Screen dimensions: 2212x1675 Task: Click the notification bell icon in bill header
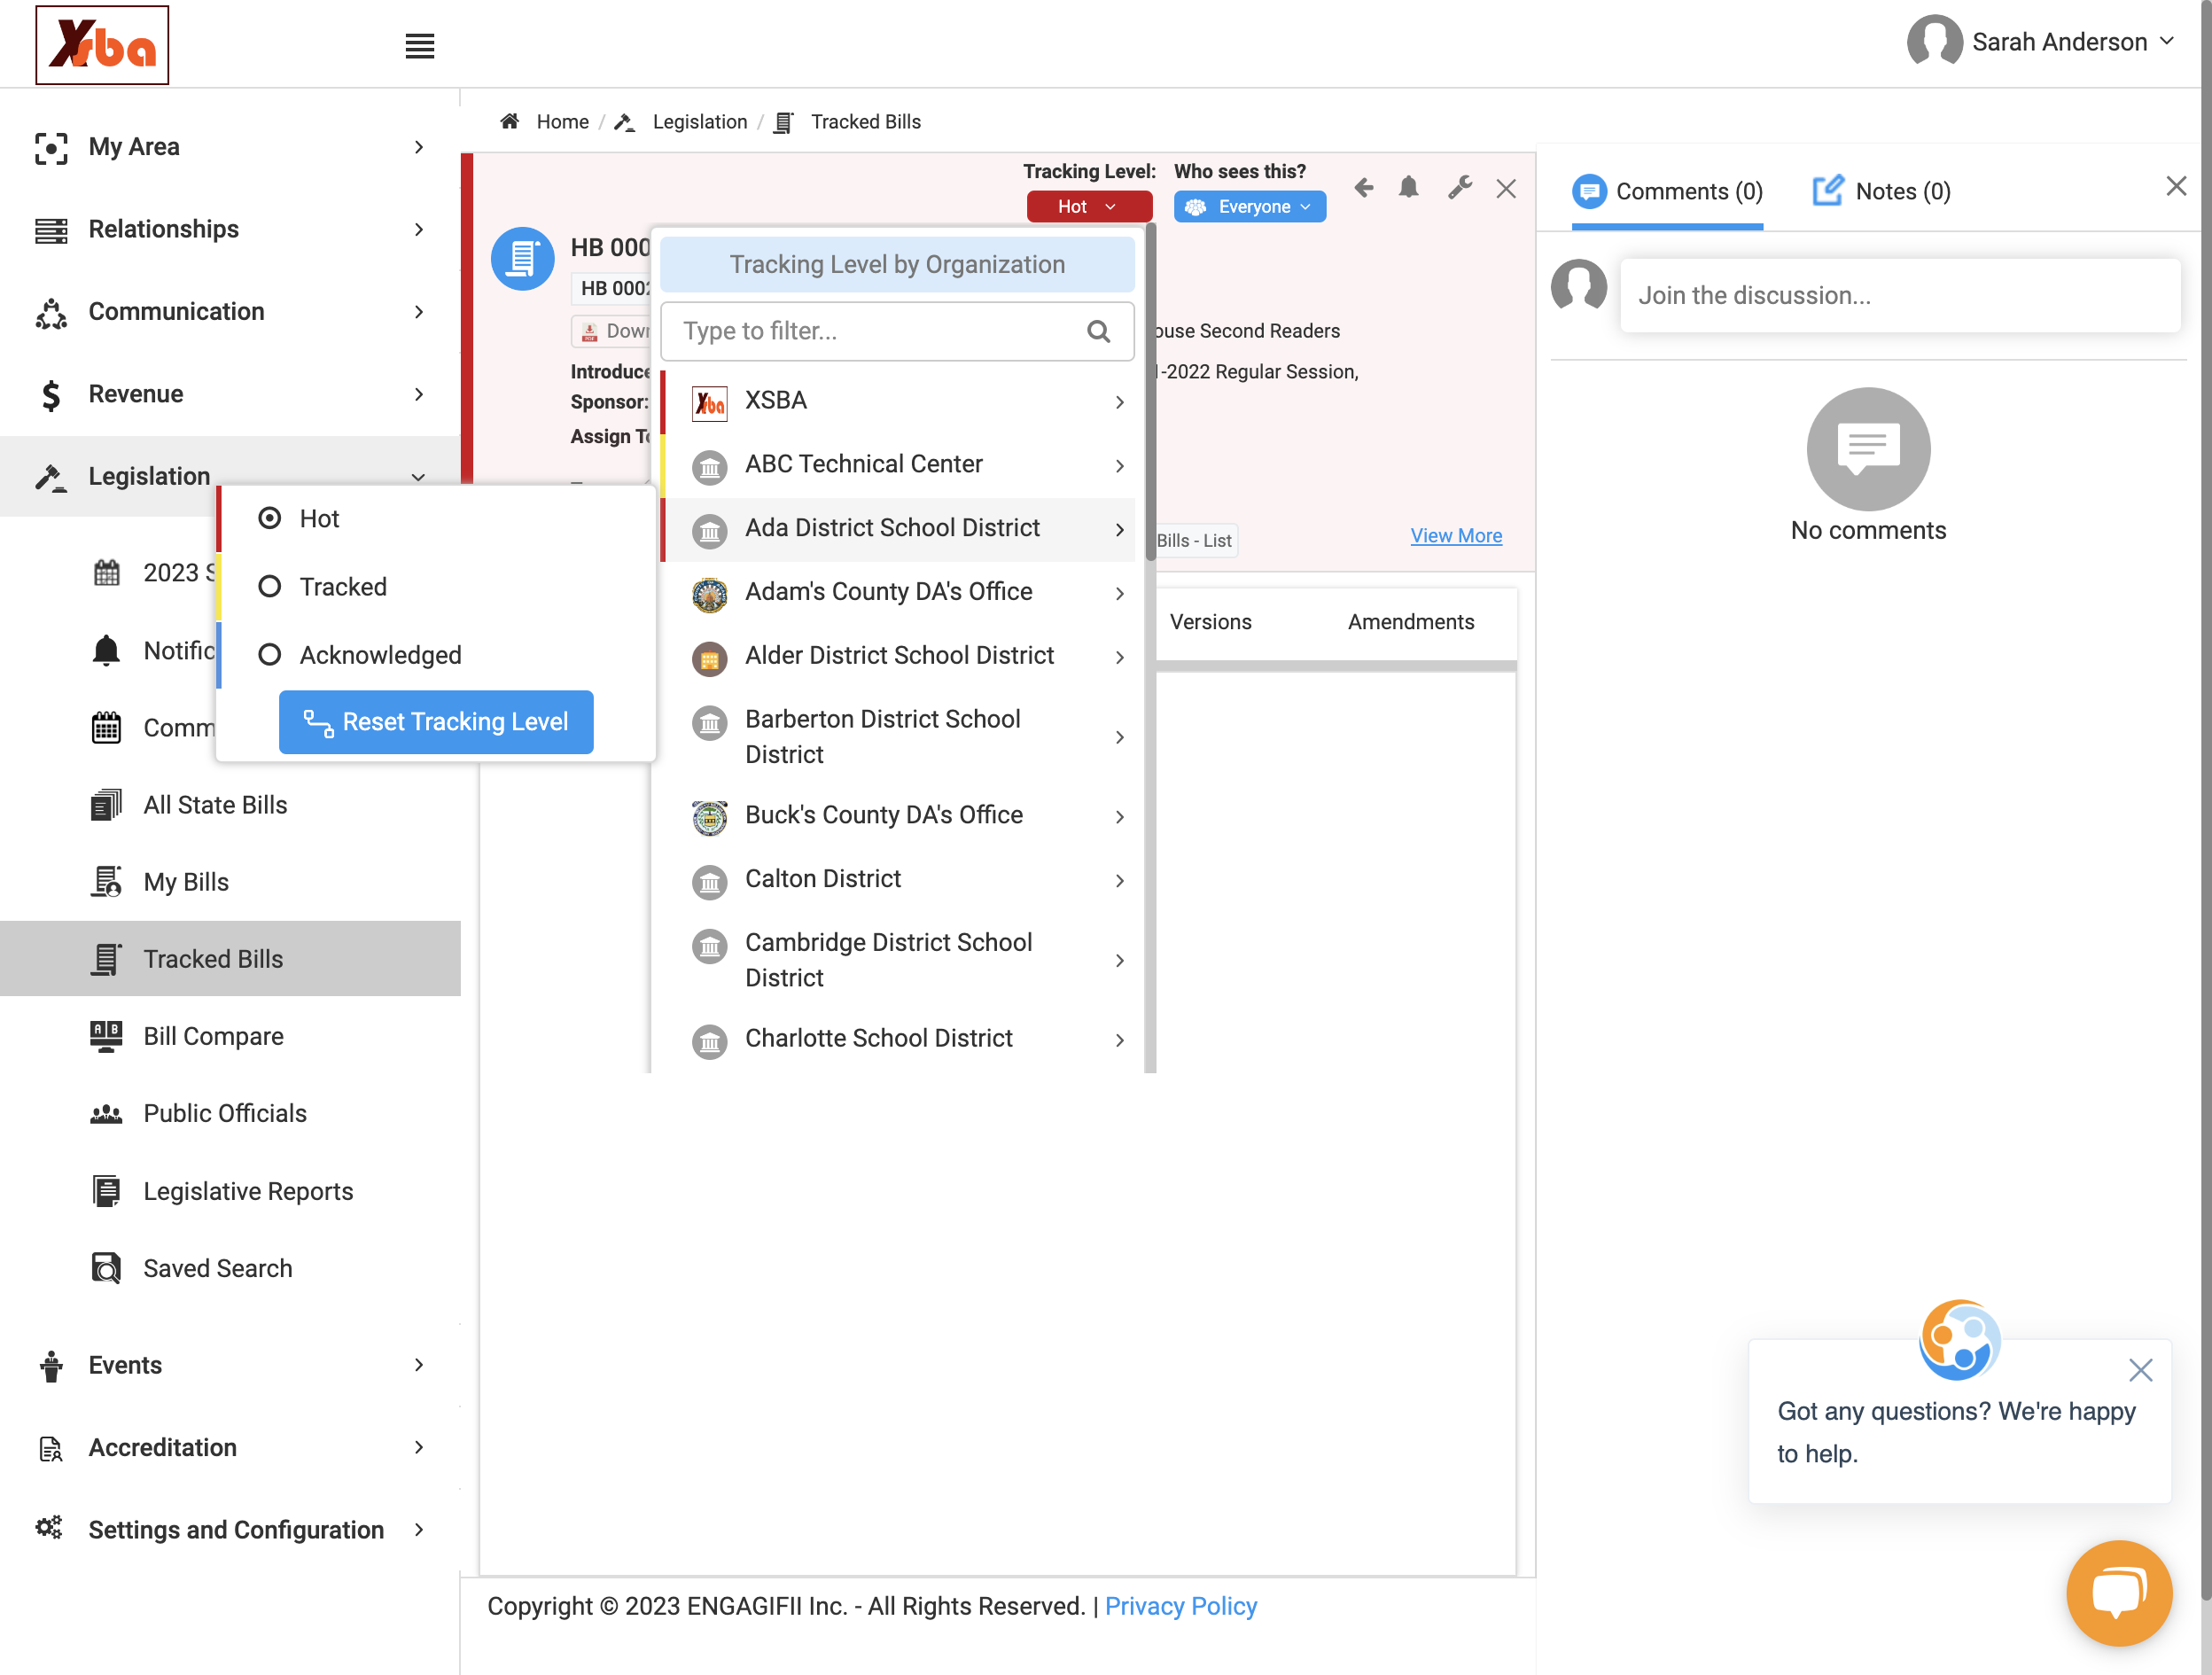(x=1409, y=188)
